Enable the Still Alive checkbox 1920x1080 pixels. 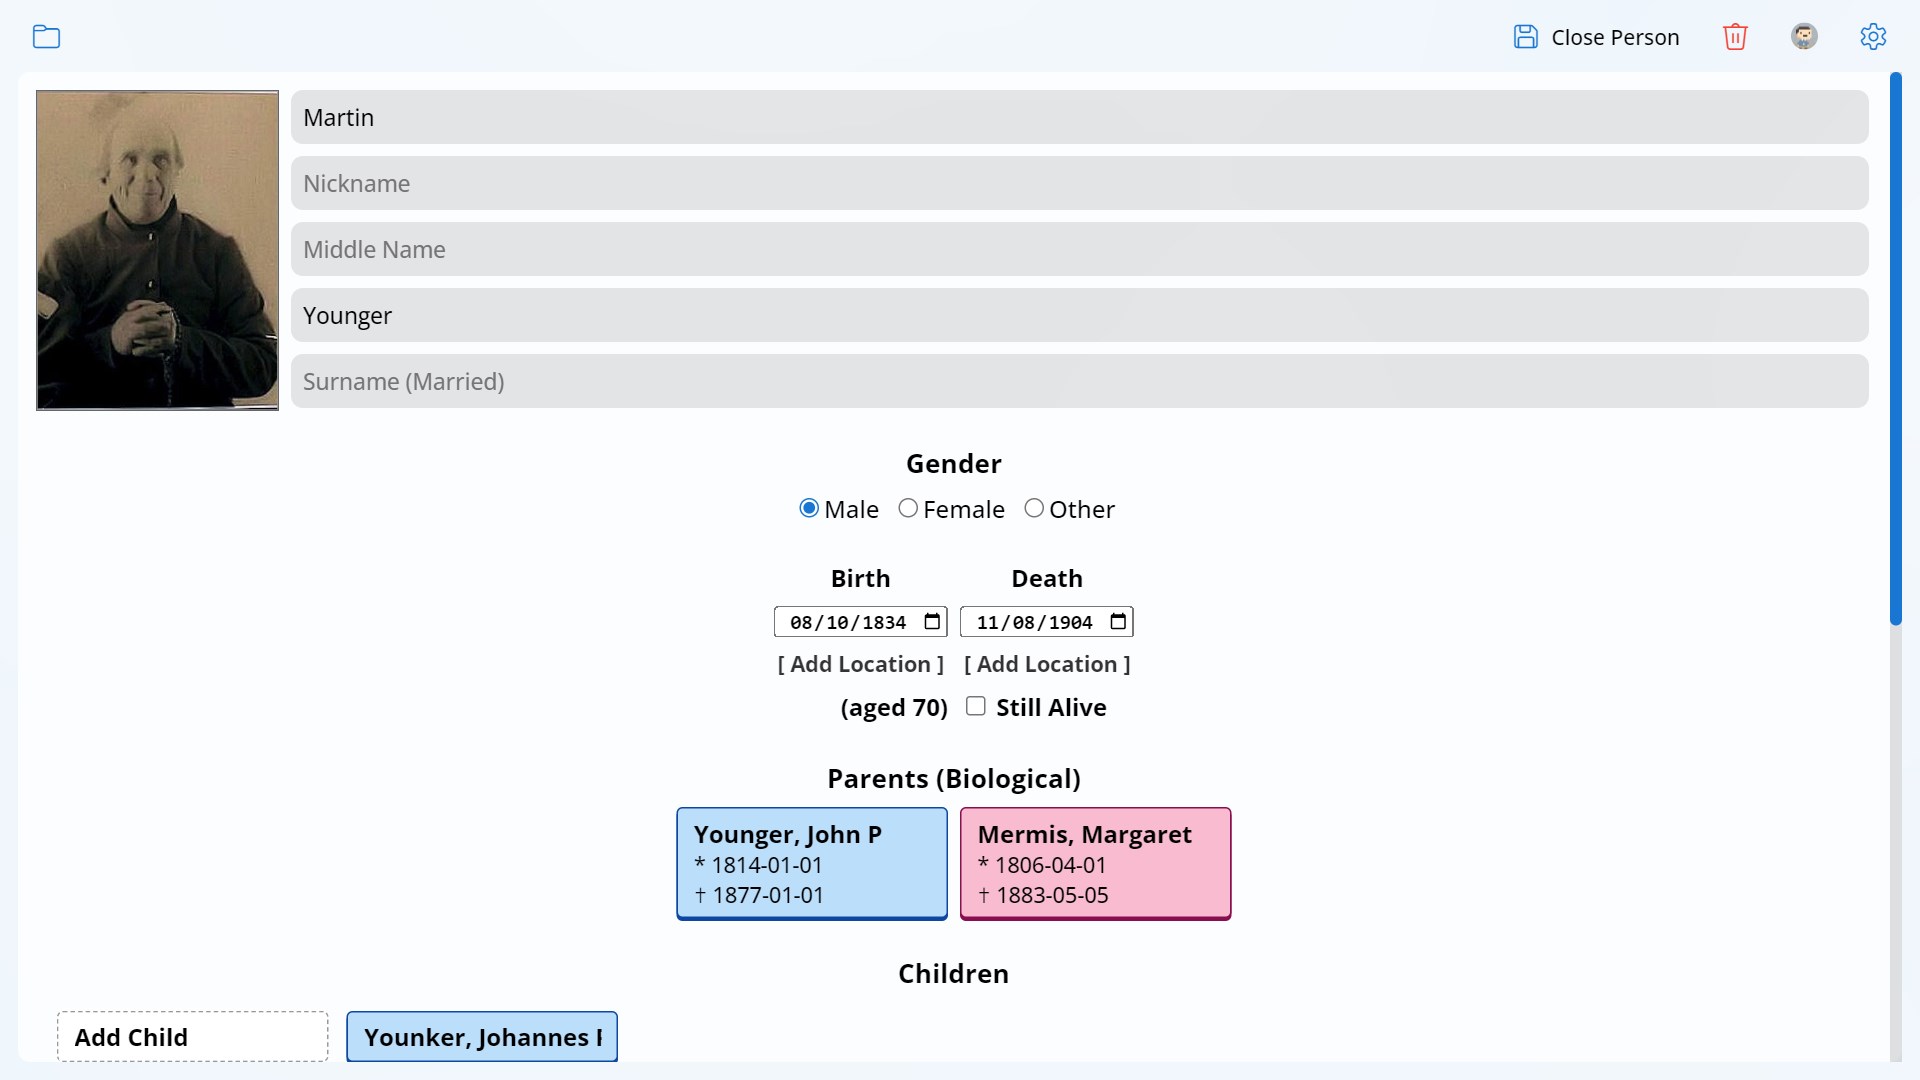(x=976, y=706)
